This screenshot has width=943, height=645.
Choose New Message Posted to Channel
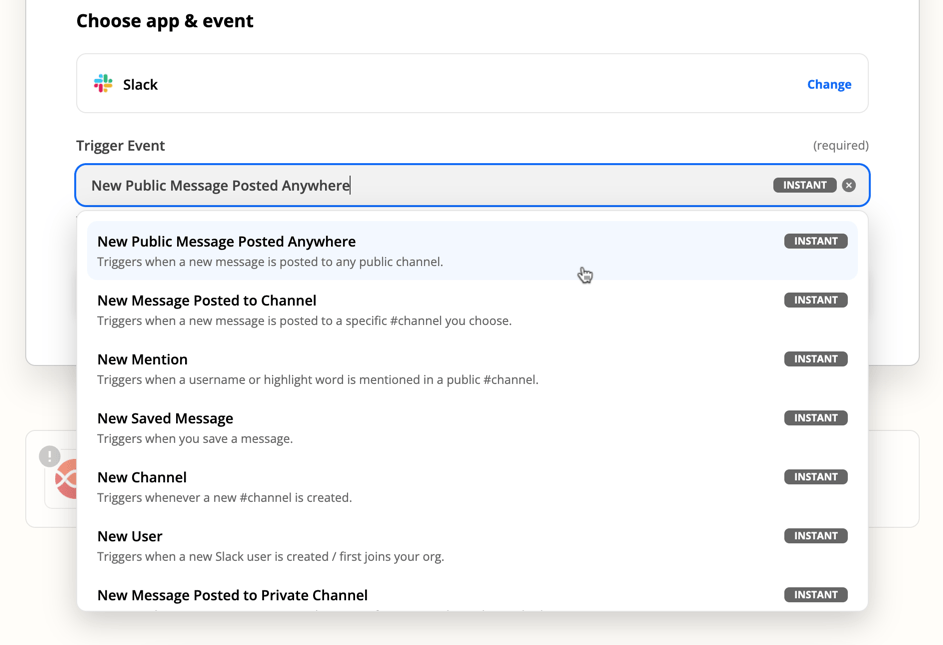pyautogui.click(x=472, y=309)
